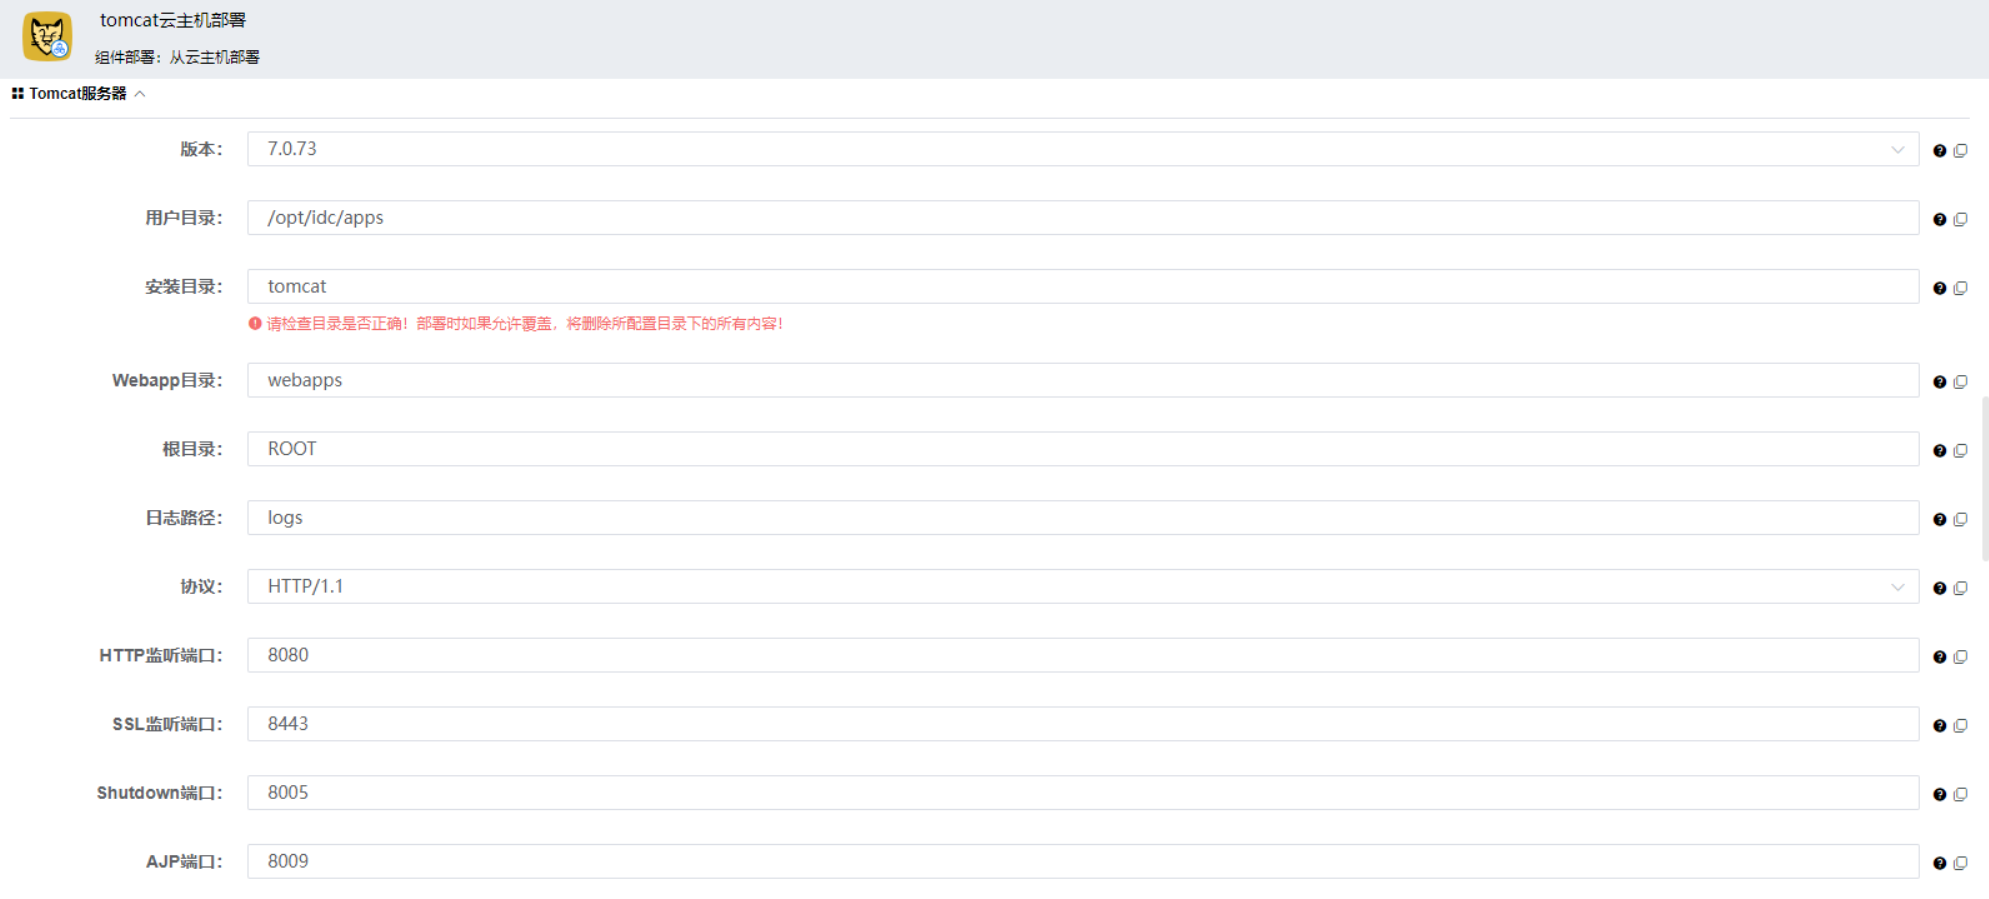Click the 根目录 field label
The width and height of the screenshot is (1989, 899).
coord(192,449)
